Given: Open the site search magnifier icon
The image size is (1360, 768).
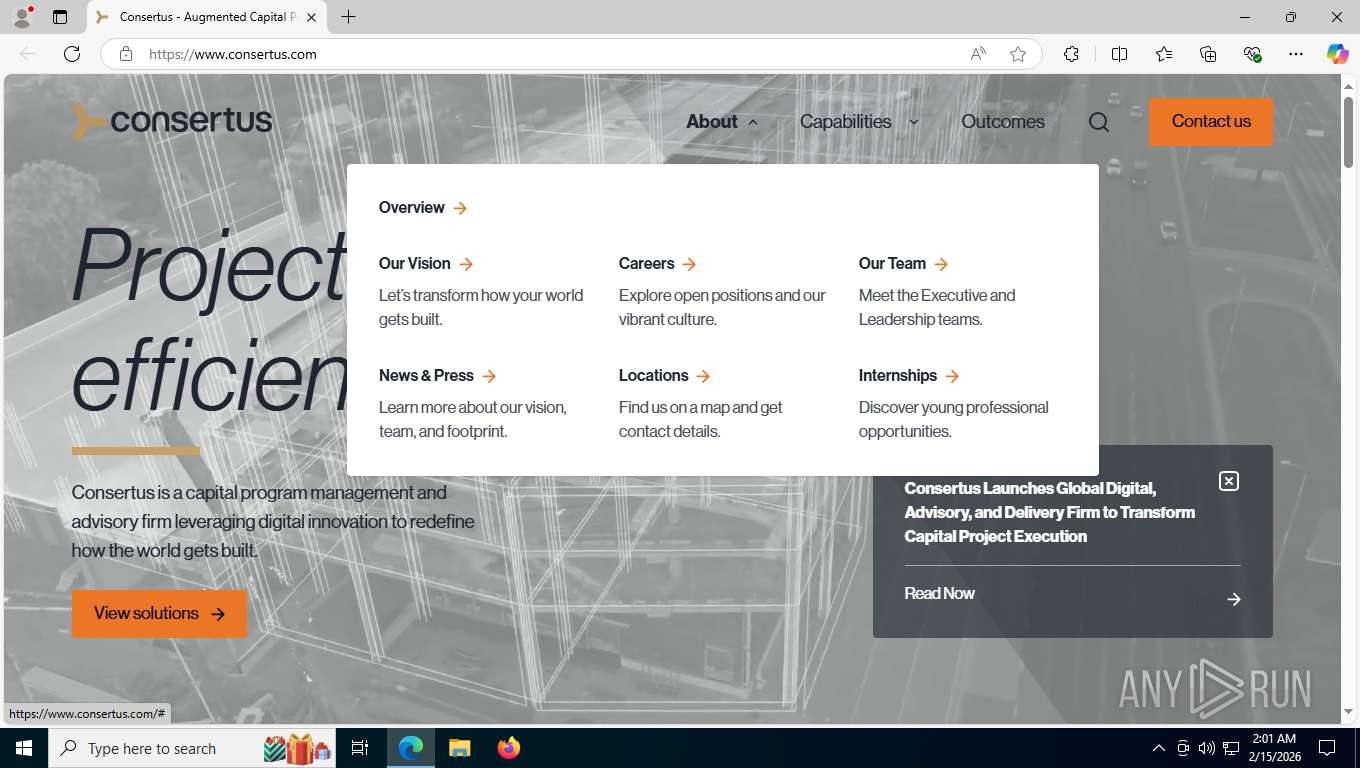Looking at the screenshot, I should 1099,122.
